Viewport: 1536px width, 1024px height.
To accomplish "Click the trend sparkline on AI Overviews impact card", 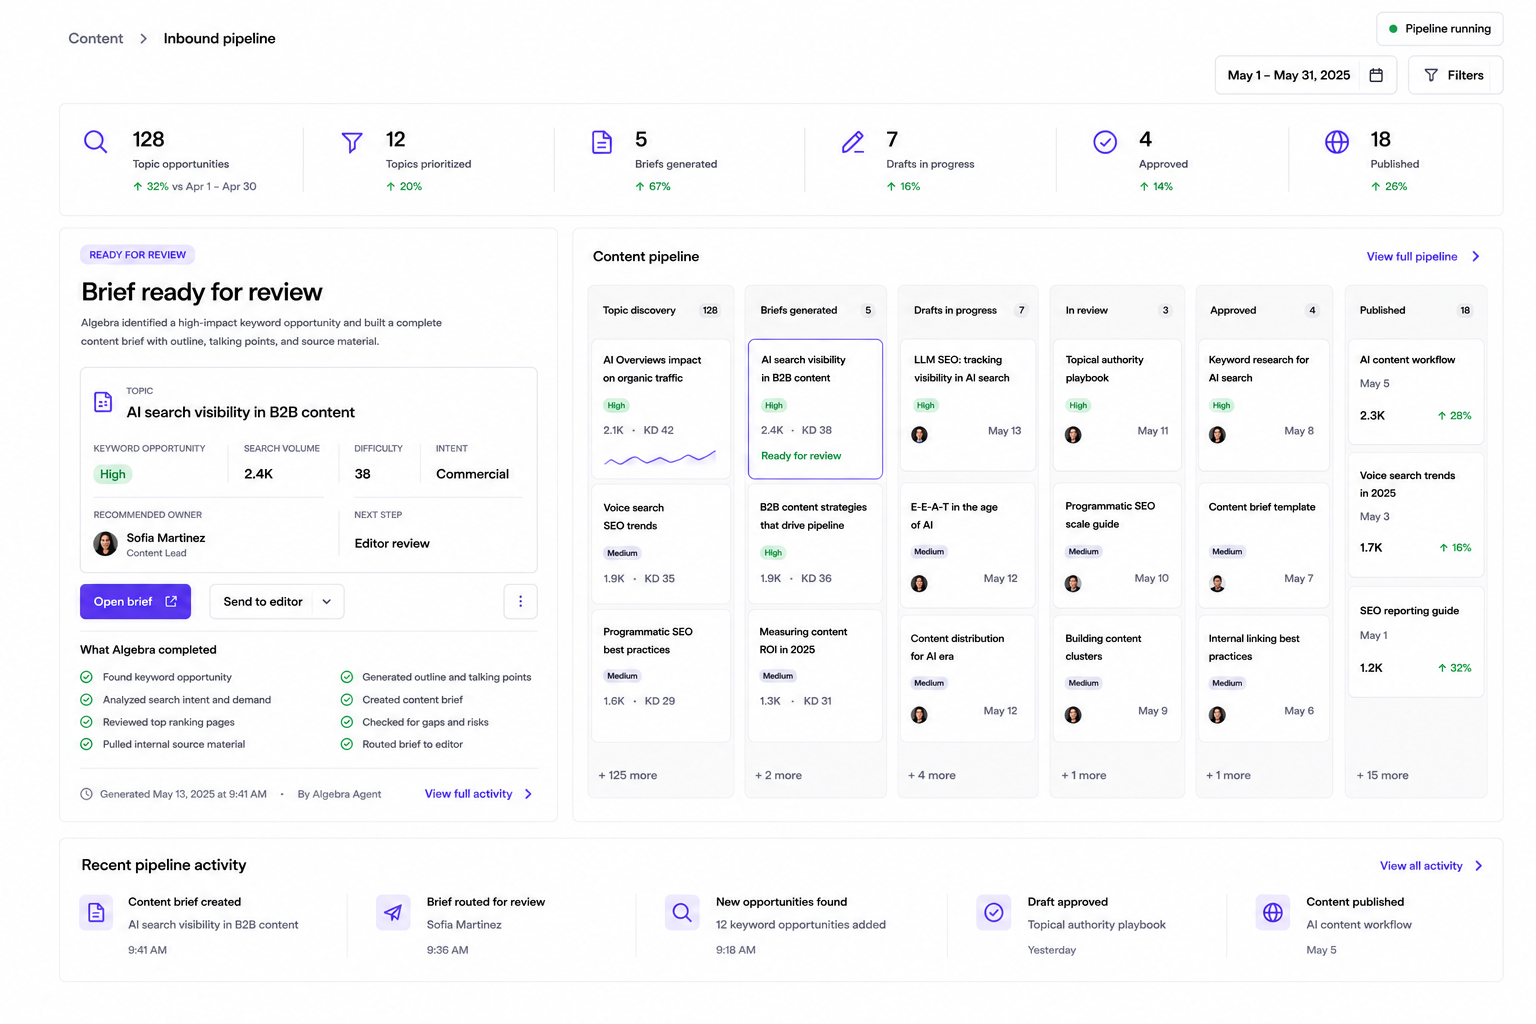I will point(660,459).
